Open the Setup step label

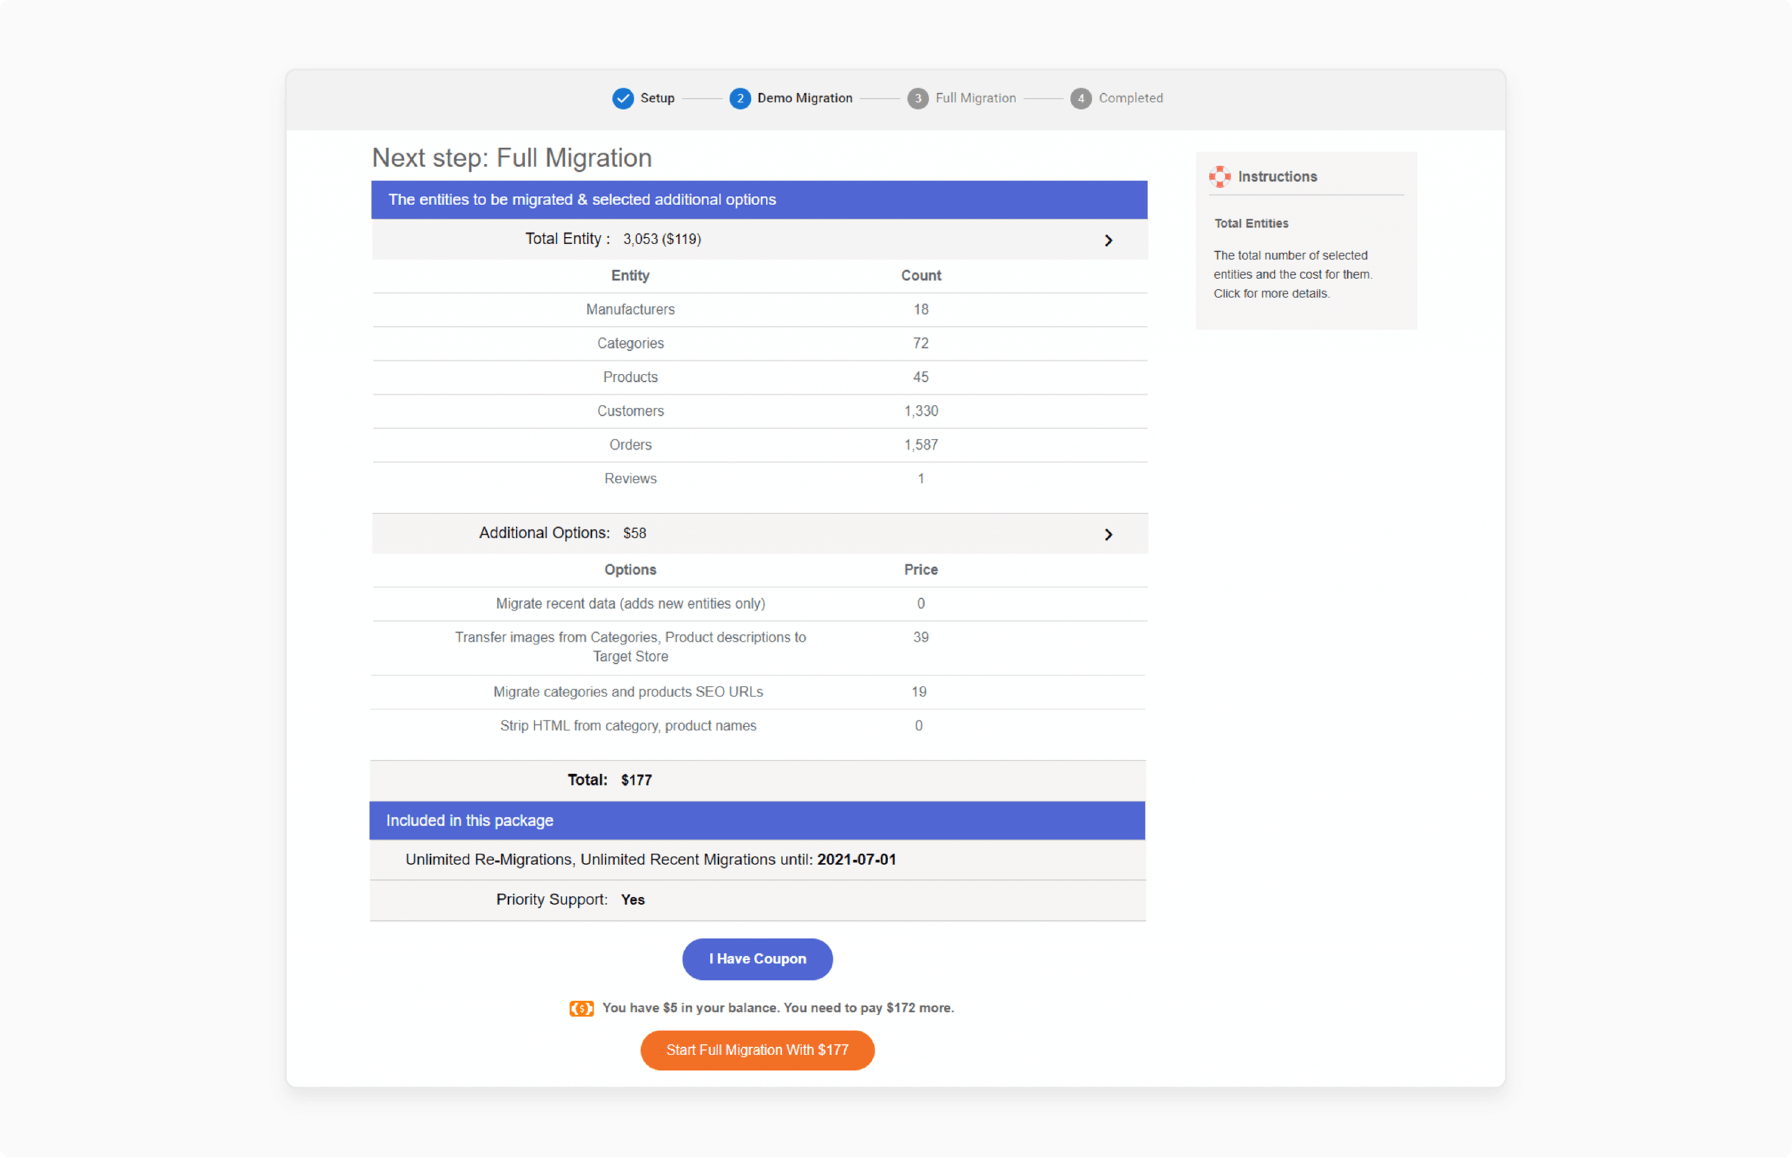[657, 98]
